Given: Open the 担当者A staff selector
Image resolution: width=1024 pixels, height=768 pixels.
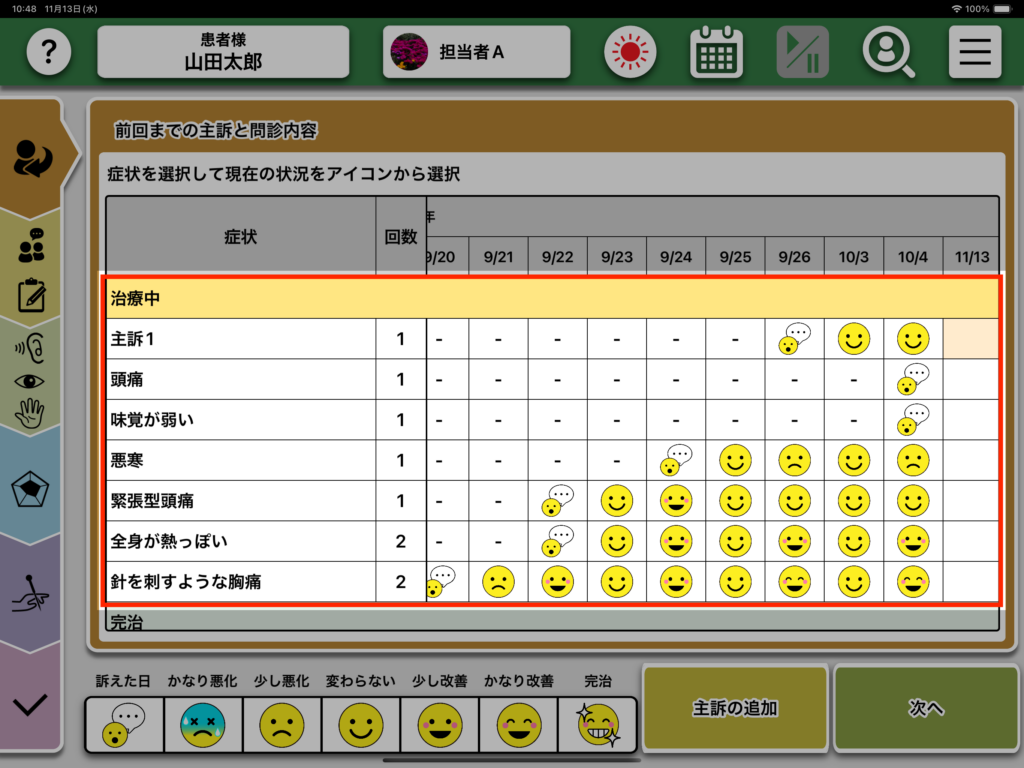Looking at the screenshot, I should click(476, 52).
